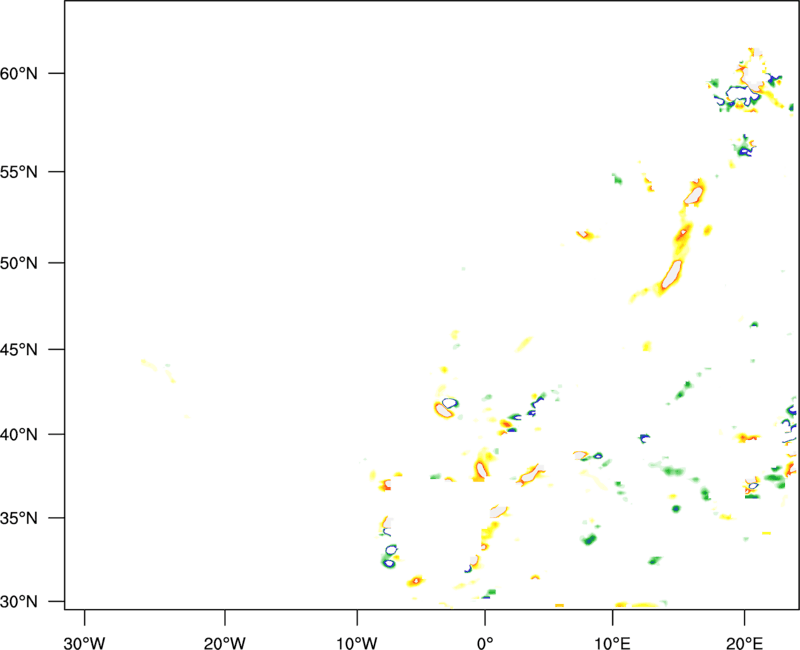The width and height of the screenshot is (800, 650).
Task: Click the 60°N latitude axis label
Action: (x=19, y=74)
